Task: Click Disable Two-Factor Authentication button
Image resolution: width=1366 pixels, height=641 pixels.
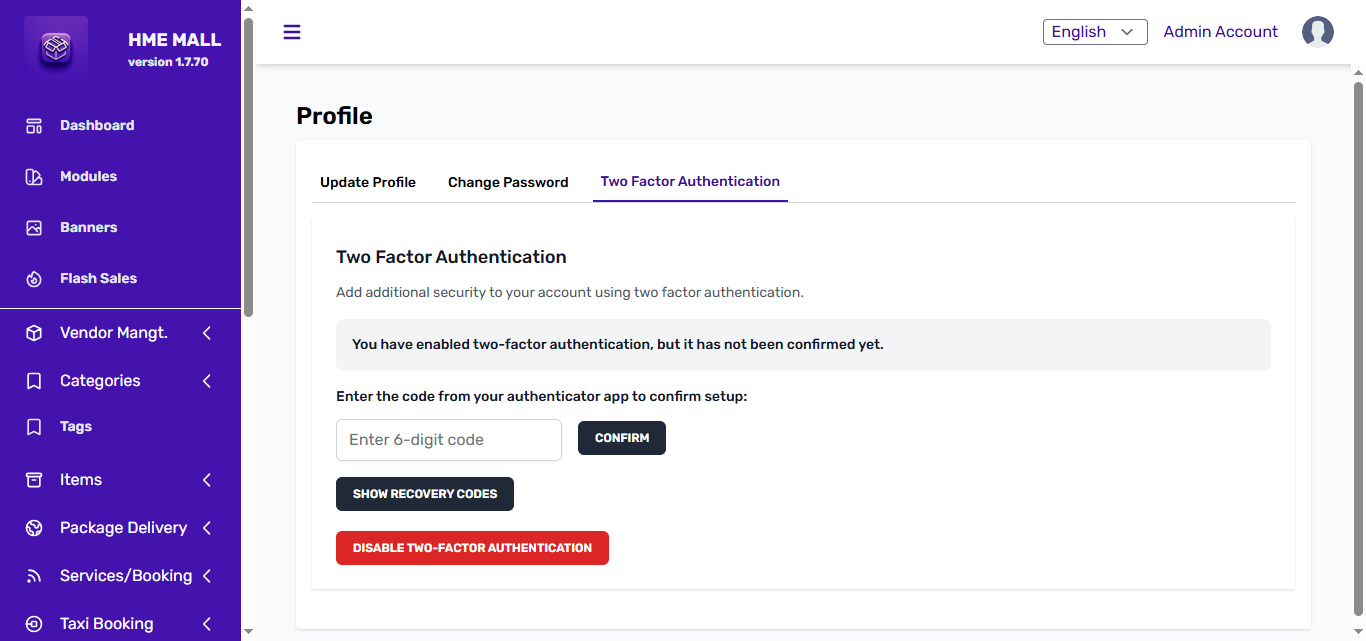Action: coord(472,548)
